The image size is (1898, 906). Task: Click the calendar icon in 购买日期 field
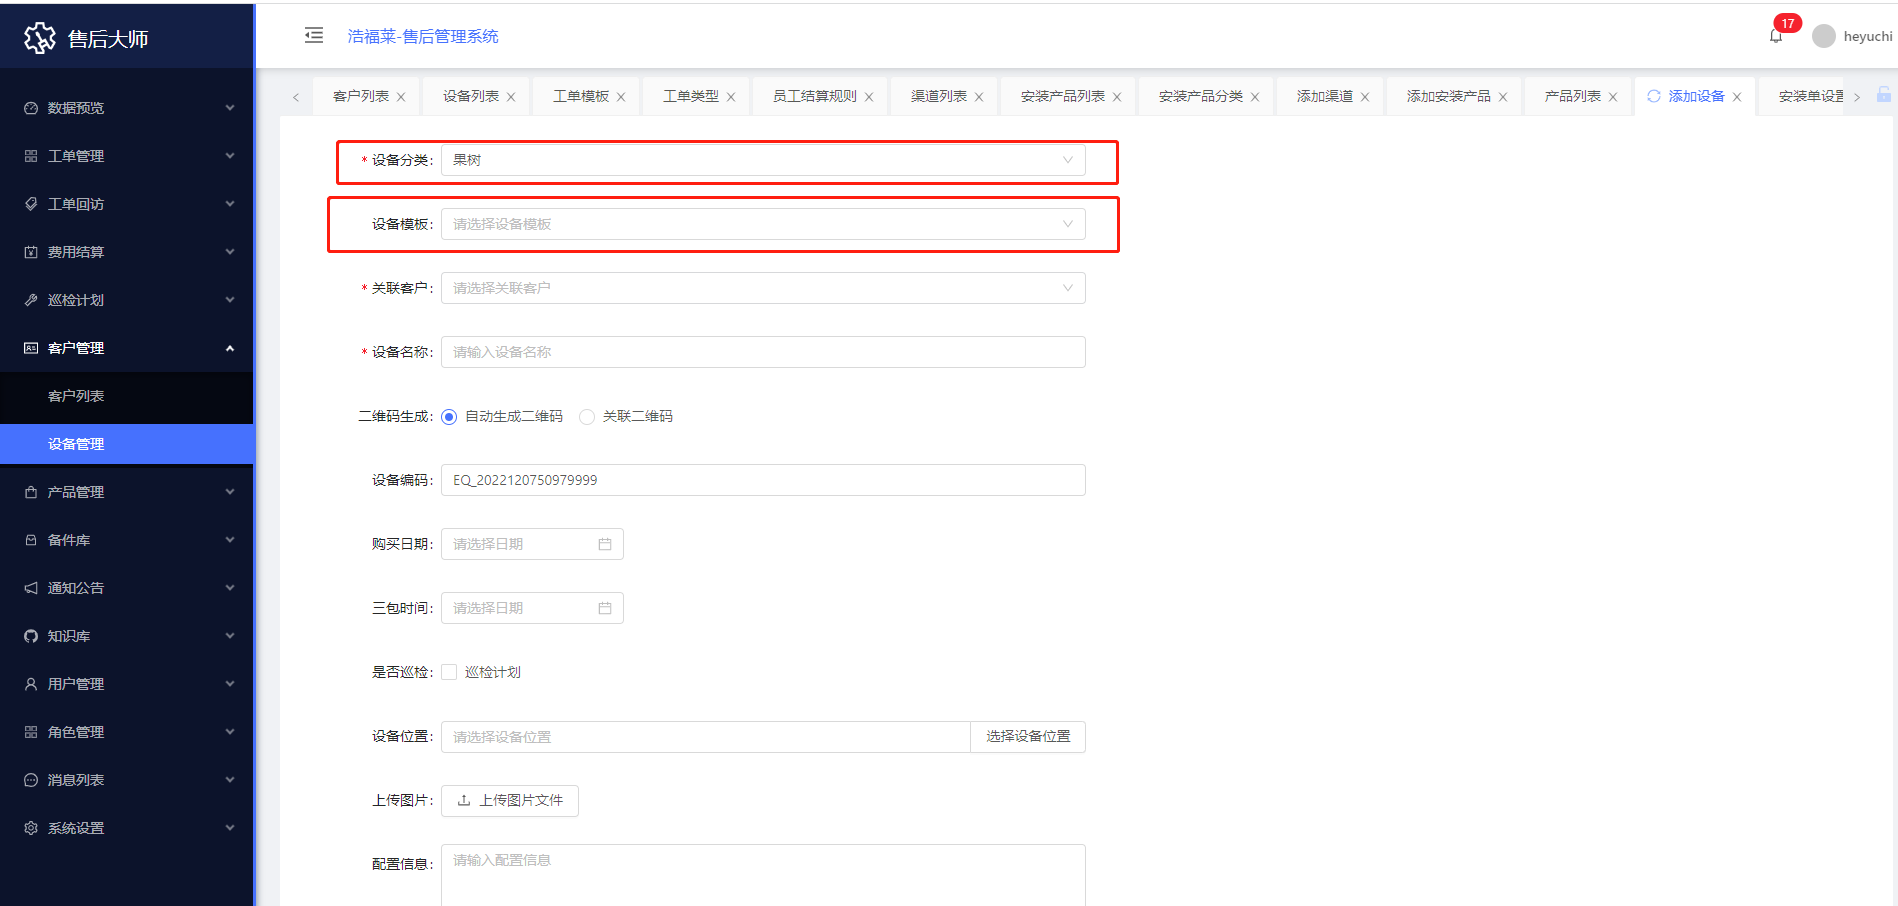click(605, 544)
